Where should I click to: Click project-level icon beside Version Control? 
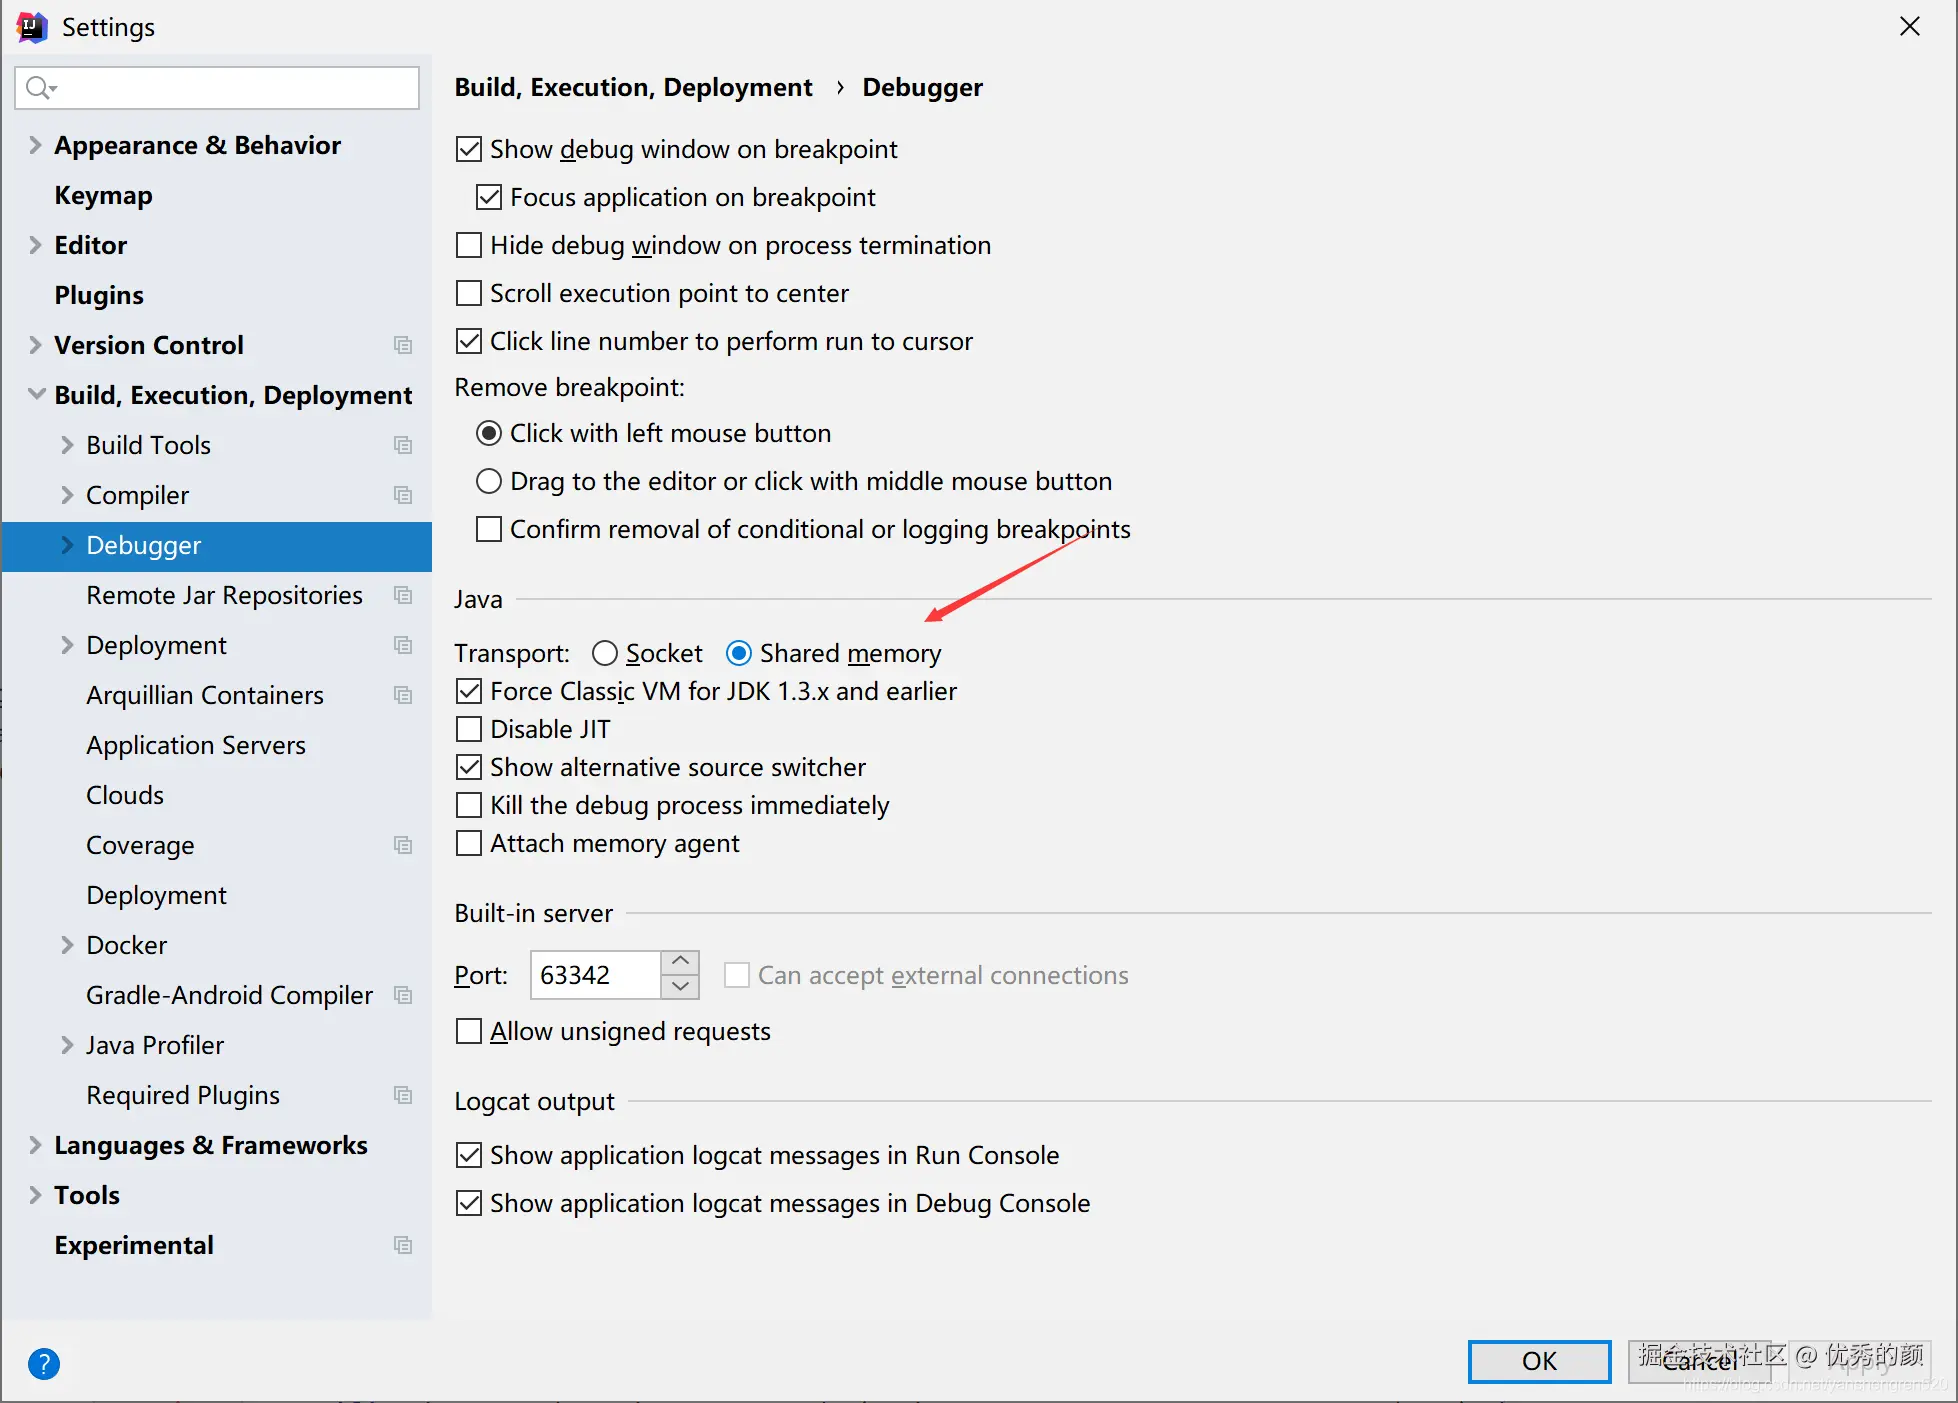click(x=403, y=345)
